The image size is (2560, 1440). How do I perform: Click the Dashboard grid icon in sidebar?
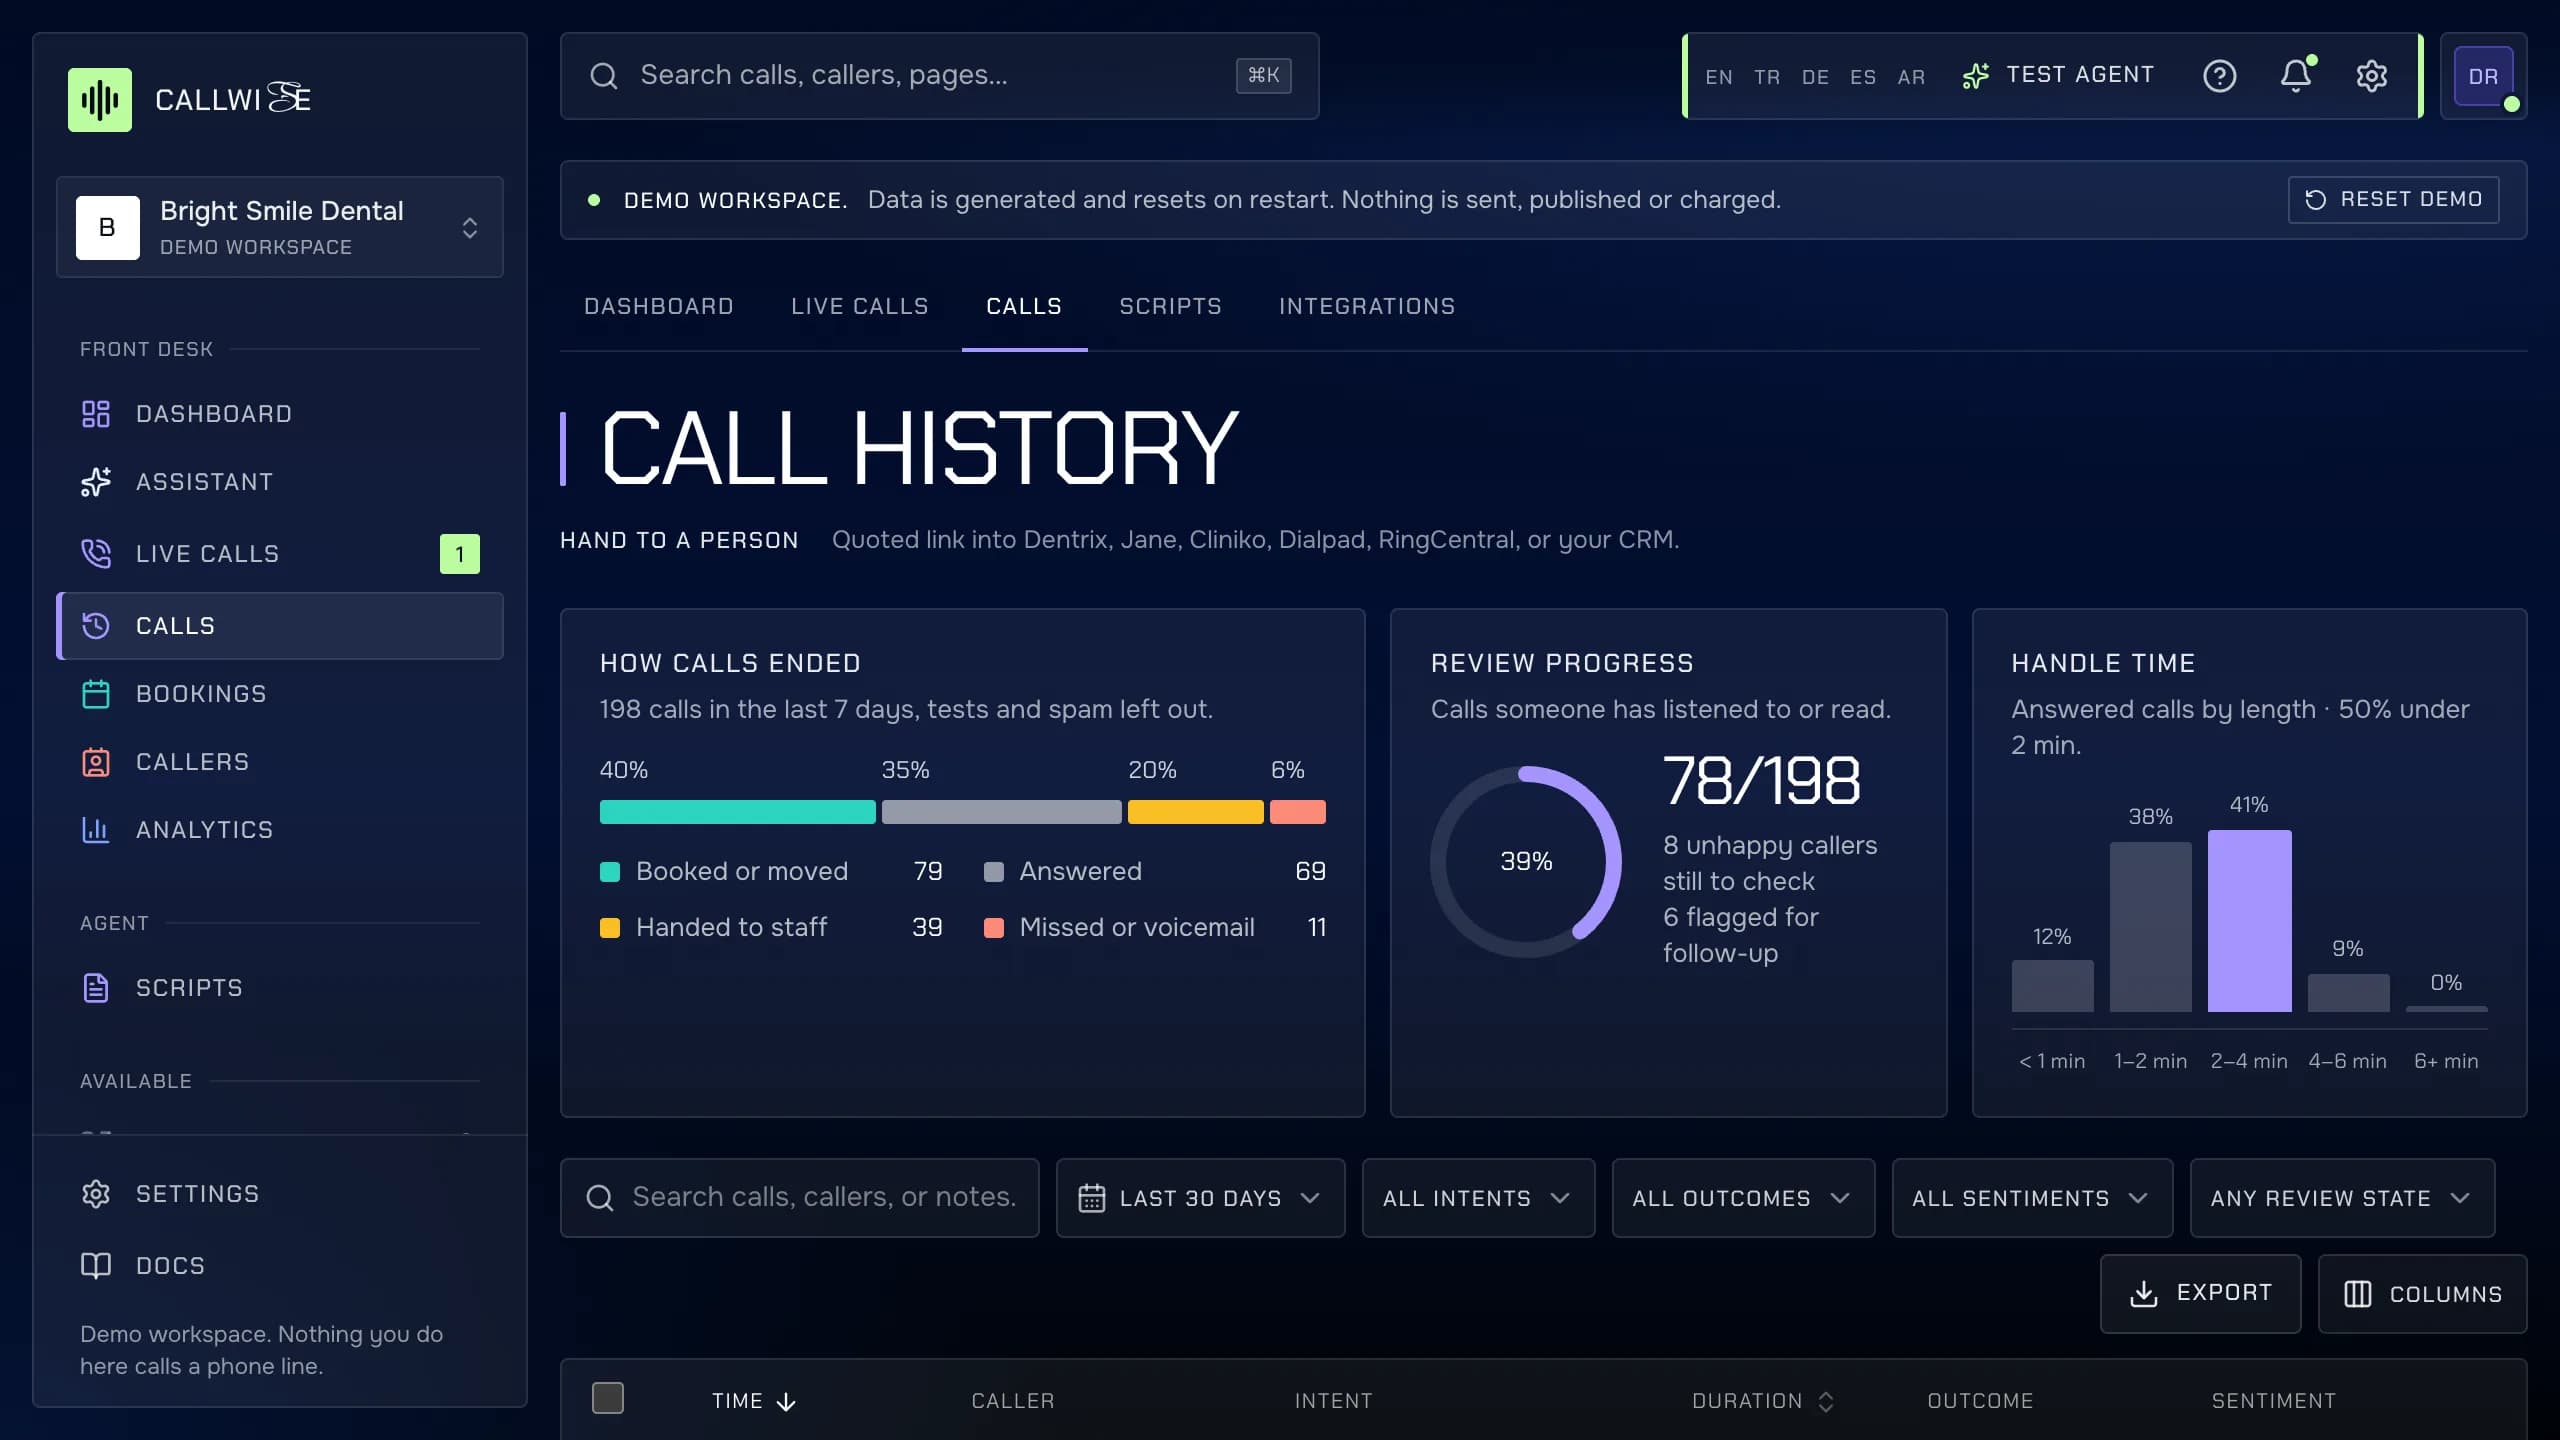96,414
